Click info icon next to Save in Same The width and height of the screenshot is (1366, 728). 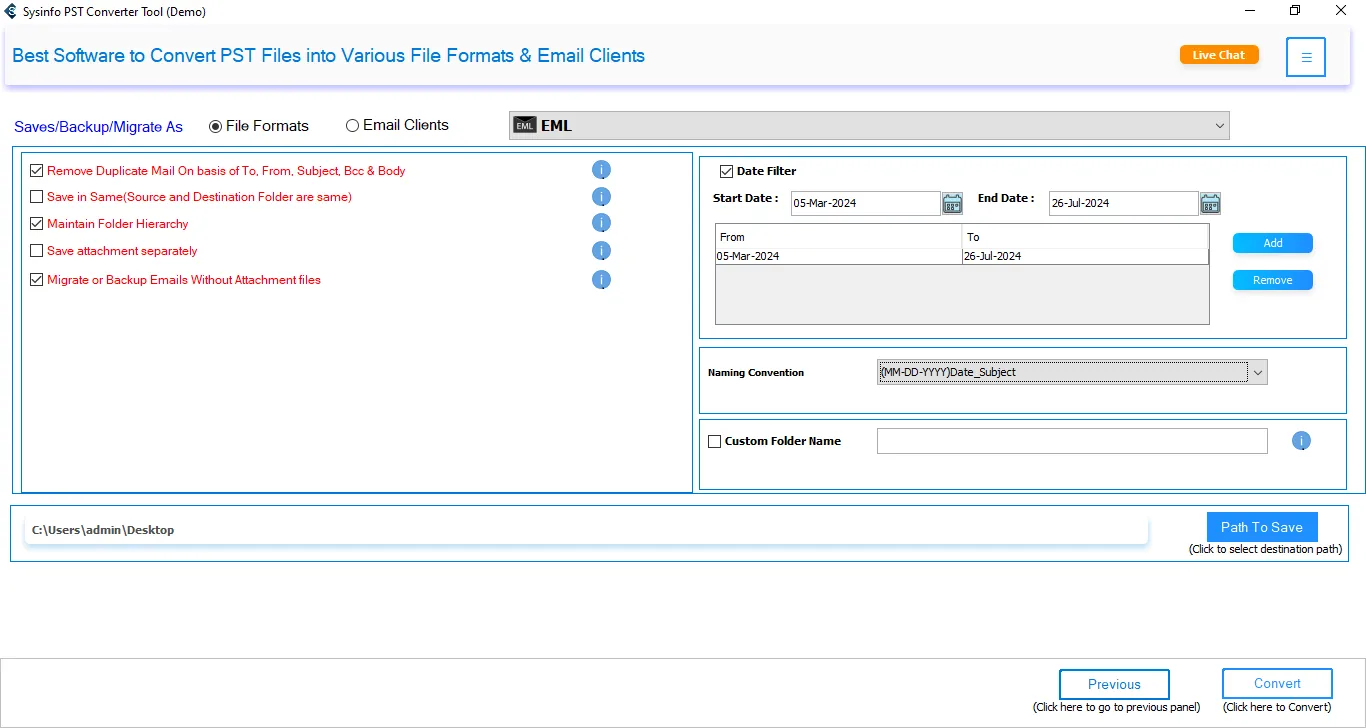pos(601,197)
